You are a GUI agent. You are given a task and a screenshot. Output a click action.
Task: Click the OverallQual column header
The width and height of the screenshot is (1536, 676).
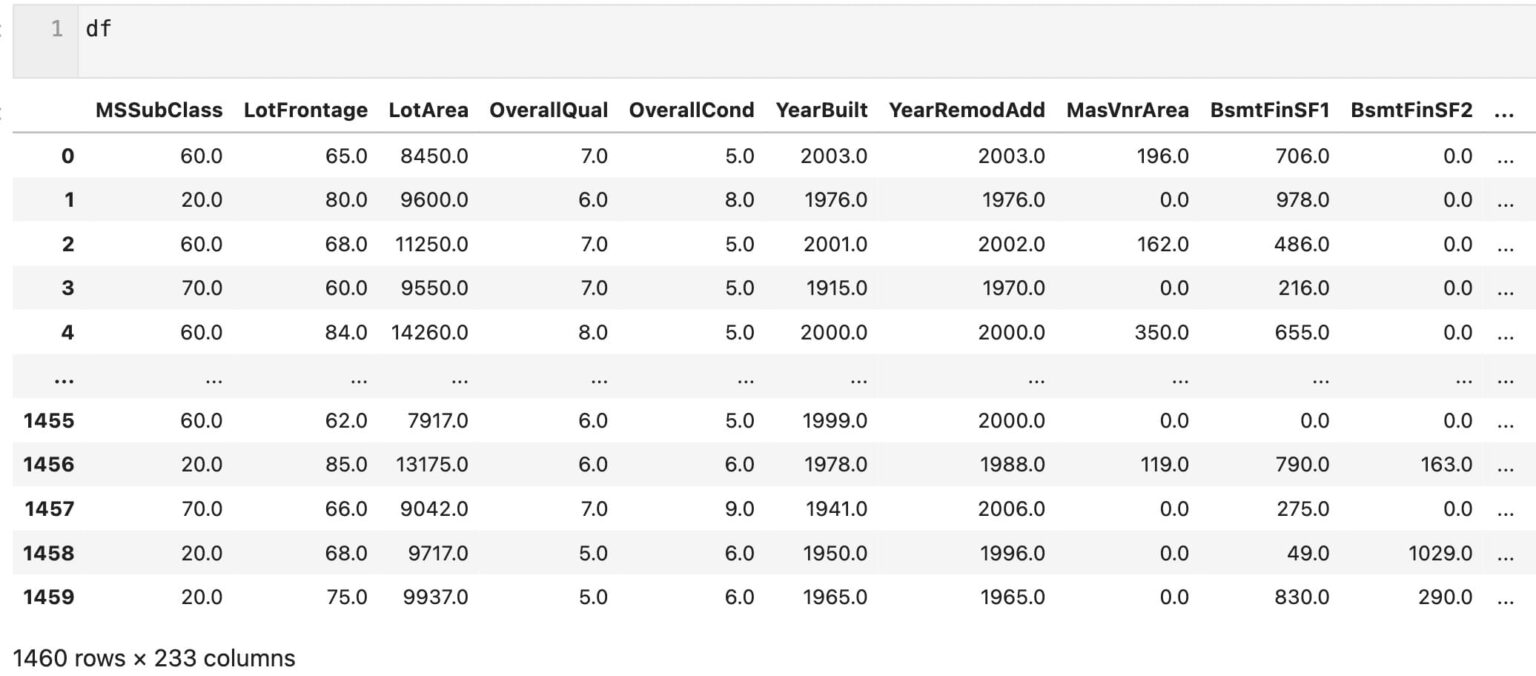coord(548,111)
